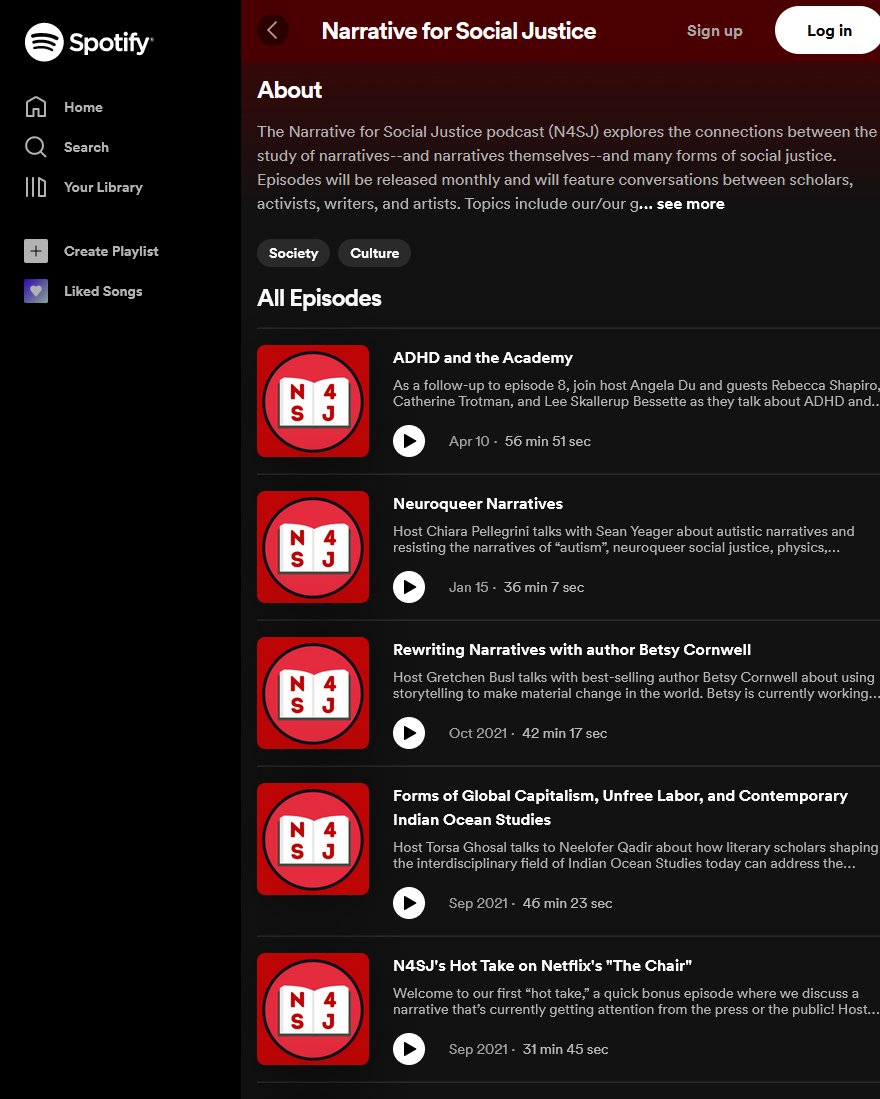Image resolution: width=880 pixels, height=1099 pixels.
Task: Expand the description with see more
Action: [690, 204]
